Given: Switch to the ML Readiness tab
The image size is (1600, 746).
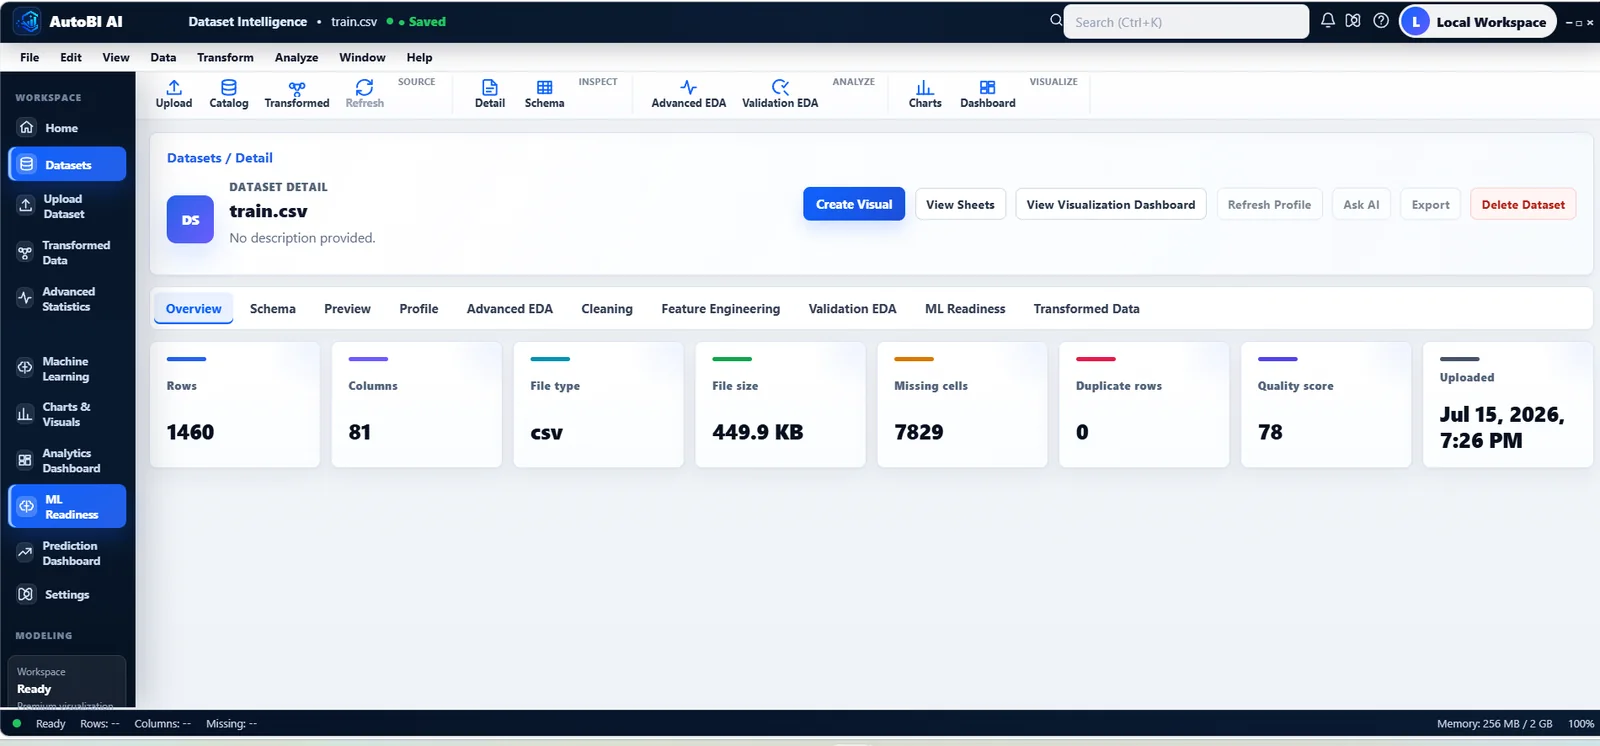Looking at the screenshot, I should tap(965, 309).
